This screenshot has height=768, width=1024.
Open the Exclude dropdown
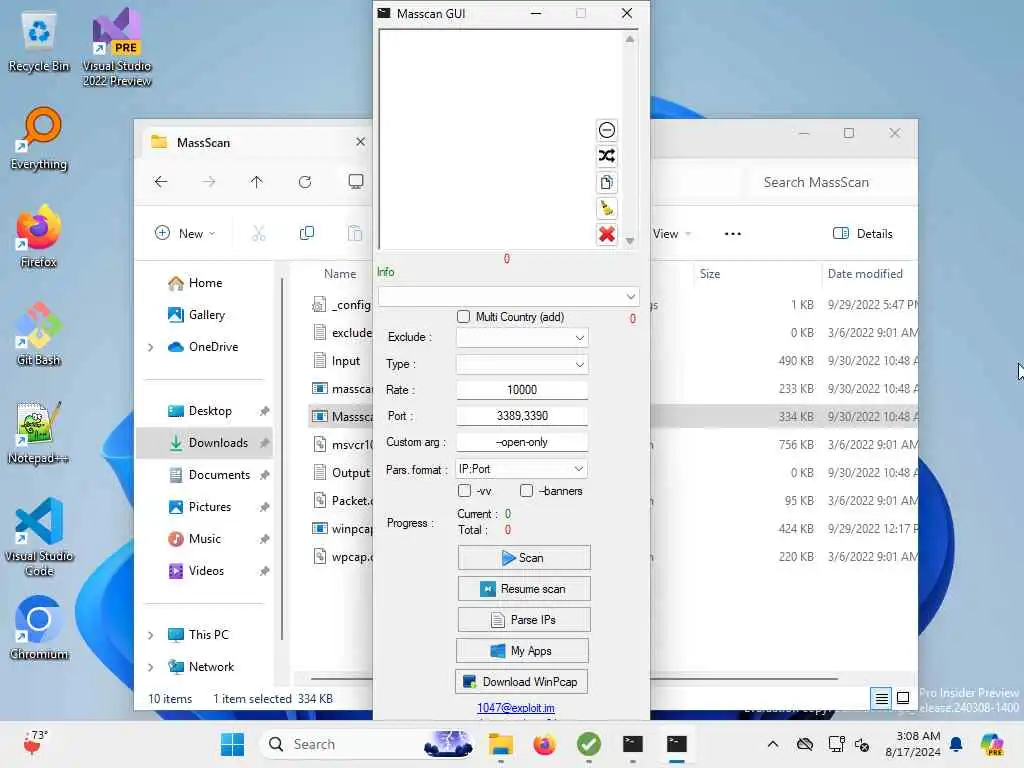click(x=522, y=337)
